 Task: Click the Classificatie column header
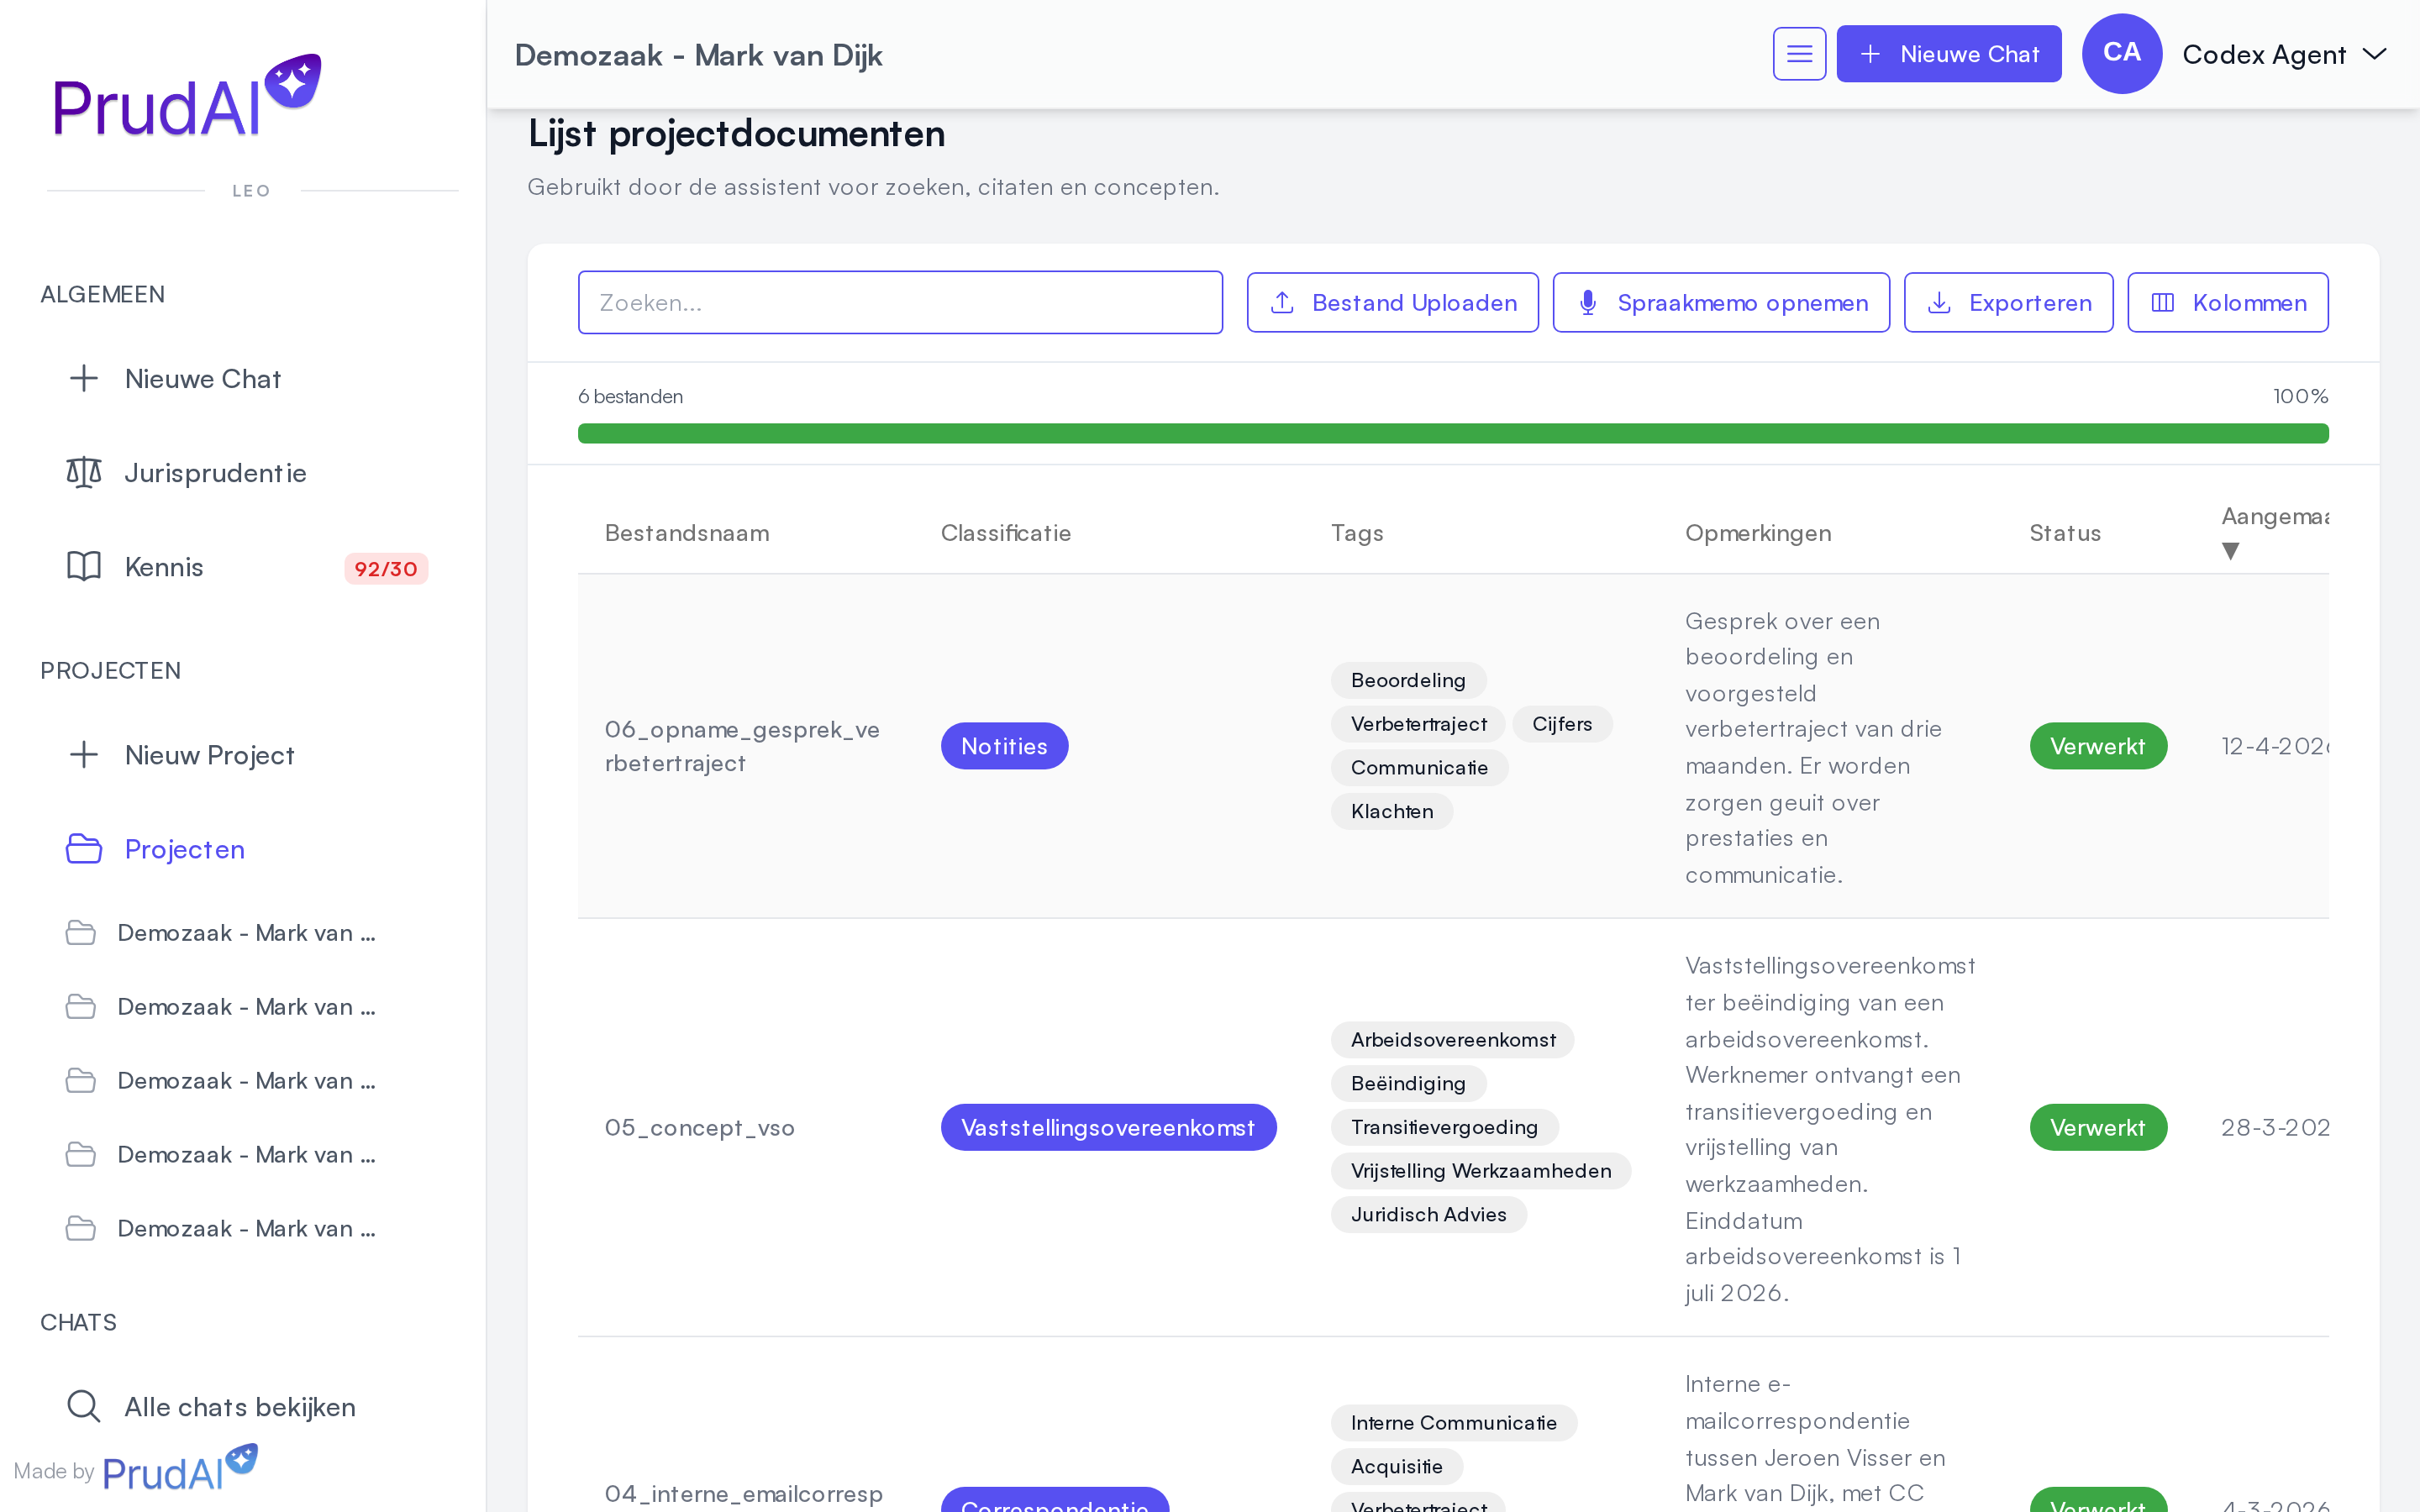(x=1005, y=533)
